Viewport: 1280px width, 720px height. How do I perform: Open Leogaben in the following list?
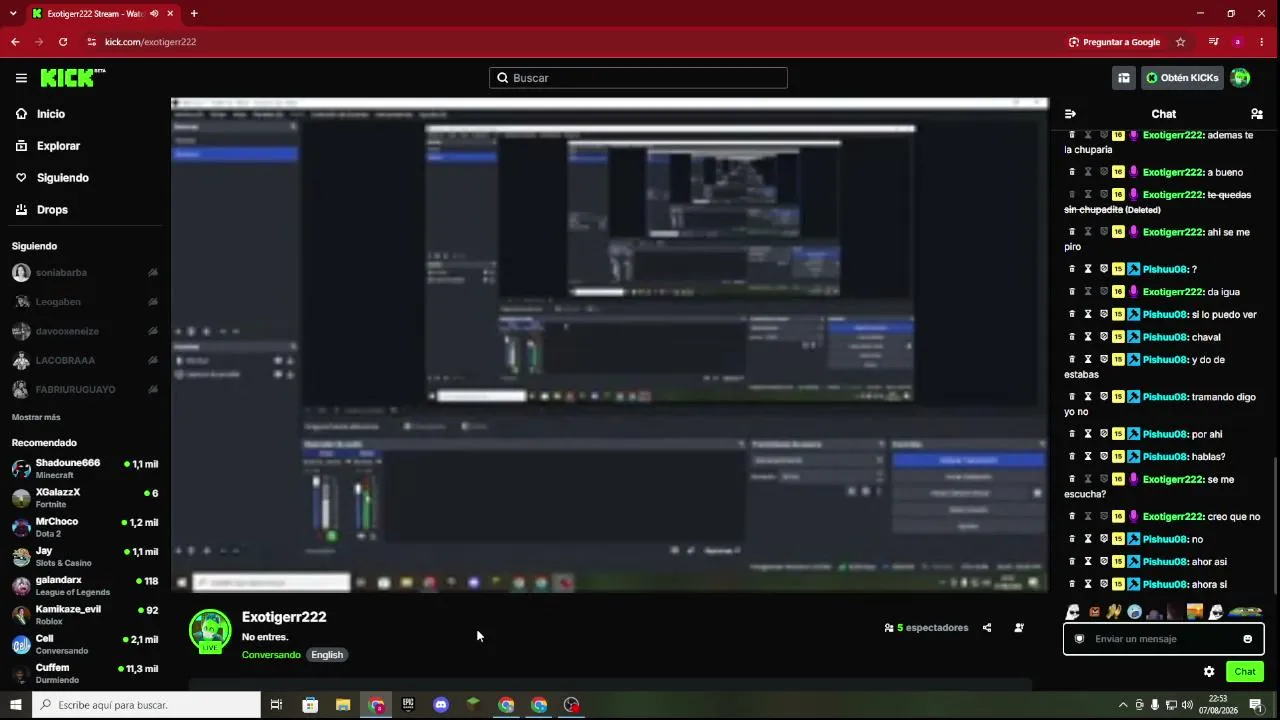85,302
